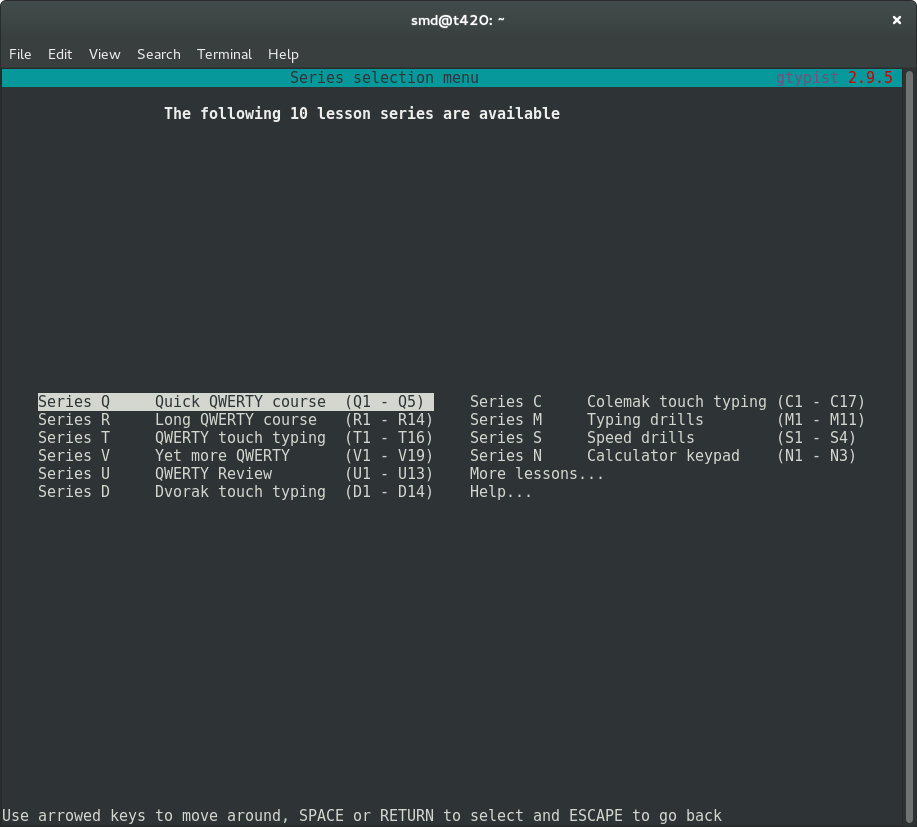Open the View menu
Screen dimensions: 917x827
(104, 54)
